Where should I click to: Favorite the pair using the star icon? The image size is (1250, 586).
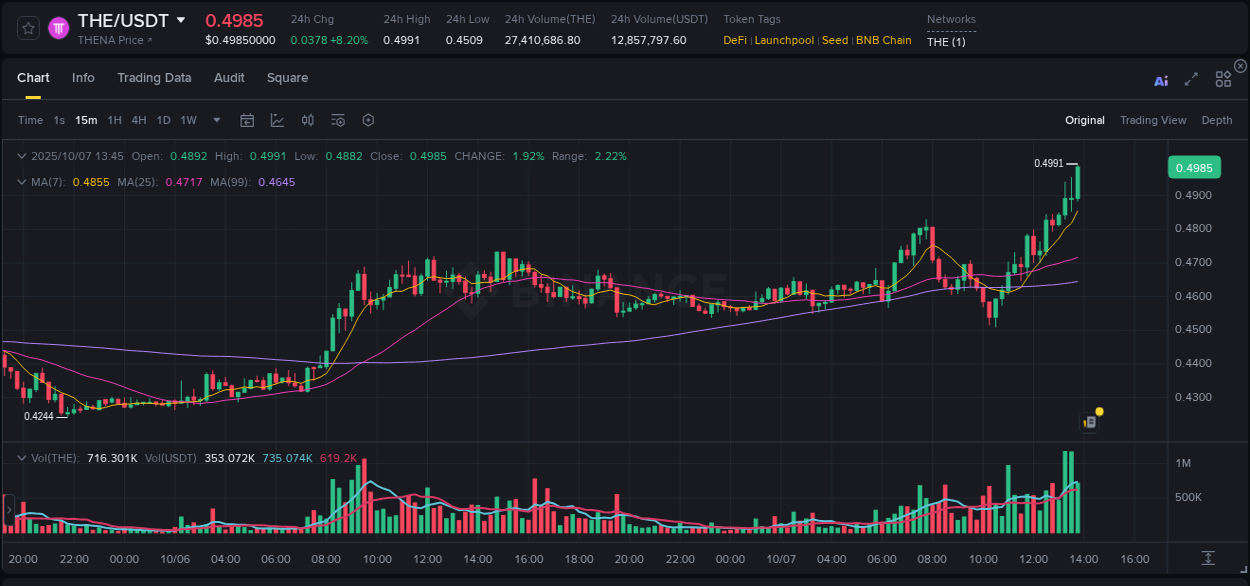27,28
